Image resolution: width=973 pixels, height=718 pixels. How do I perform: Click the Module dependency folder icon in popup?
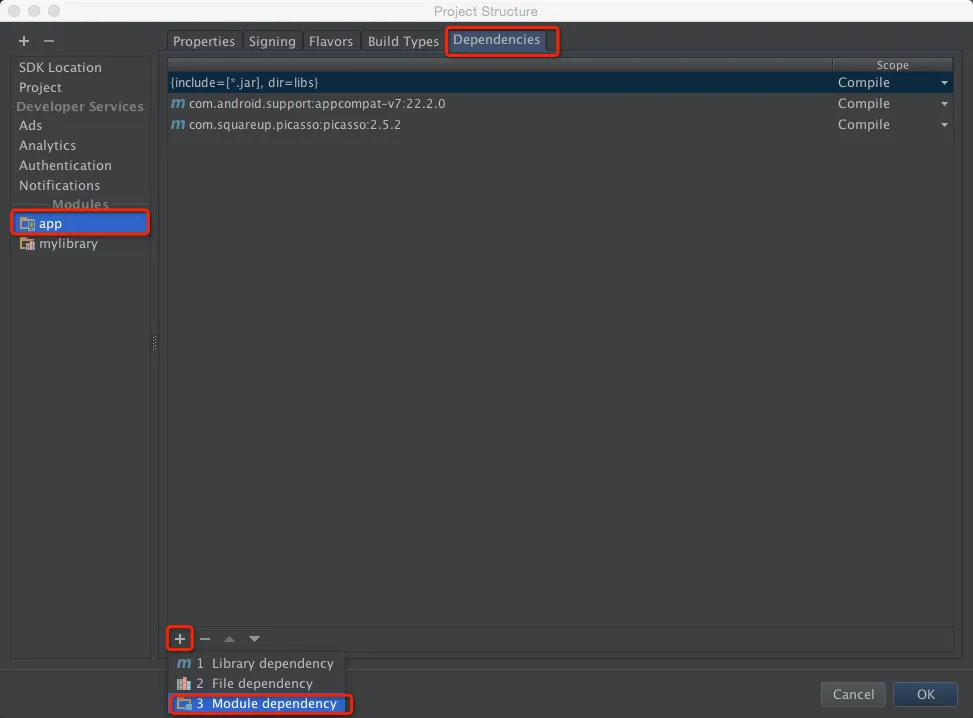click(x=184, y=704)
